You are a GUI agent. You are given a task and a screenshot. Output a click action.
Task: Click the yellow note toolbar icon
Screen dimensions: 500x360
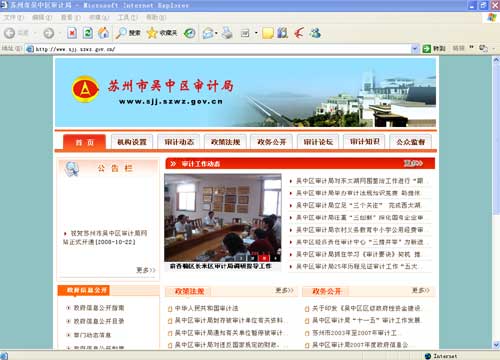(x=268, y=33)
